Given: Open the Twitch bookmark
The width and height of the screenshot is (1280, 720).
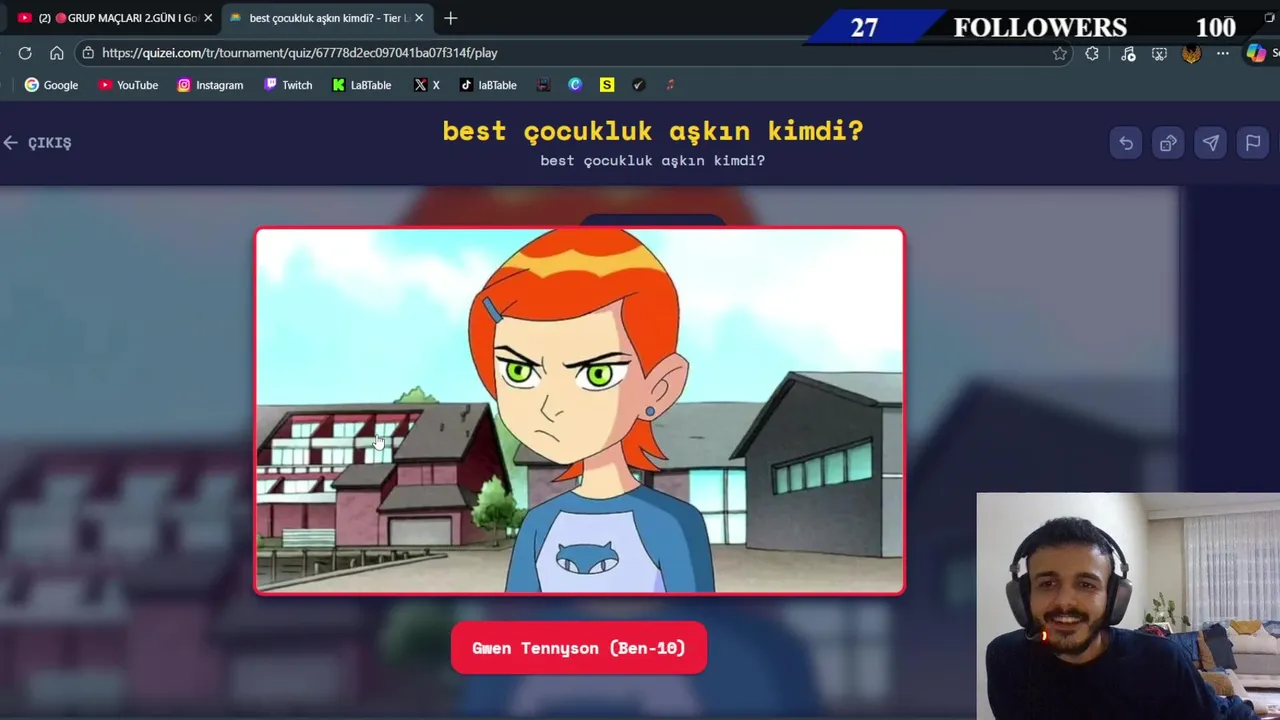Looking at the screenshot, I should pyautogui.click(x=288, y=85).
